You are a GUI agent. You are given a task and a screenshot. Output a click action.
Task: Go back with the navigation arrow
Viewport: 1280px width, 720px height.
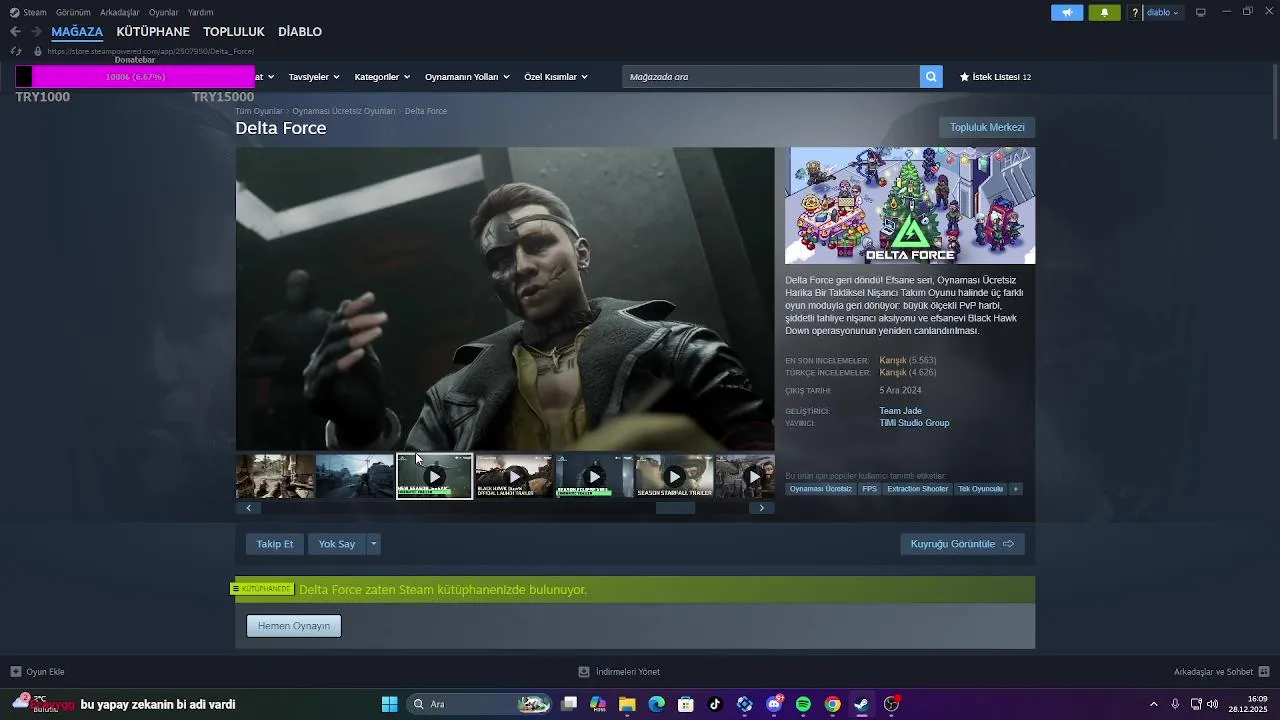pyautogui.click(x=15, y=32)
